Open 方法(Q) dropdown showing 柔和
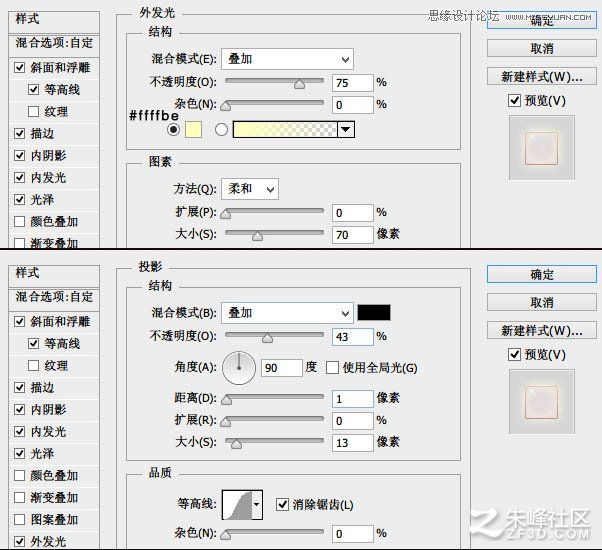Viewport: 602px width, 550px height. click(x=250, y=189)
